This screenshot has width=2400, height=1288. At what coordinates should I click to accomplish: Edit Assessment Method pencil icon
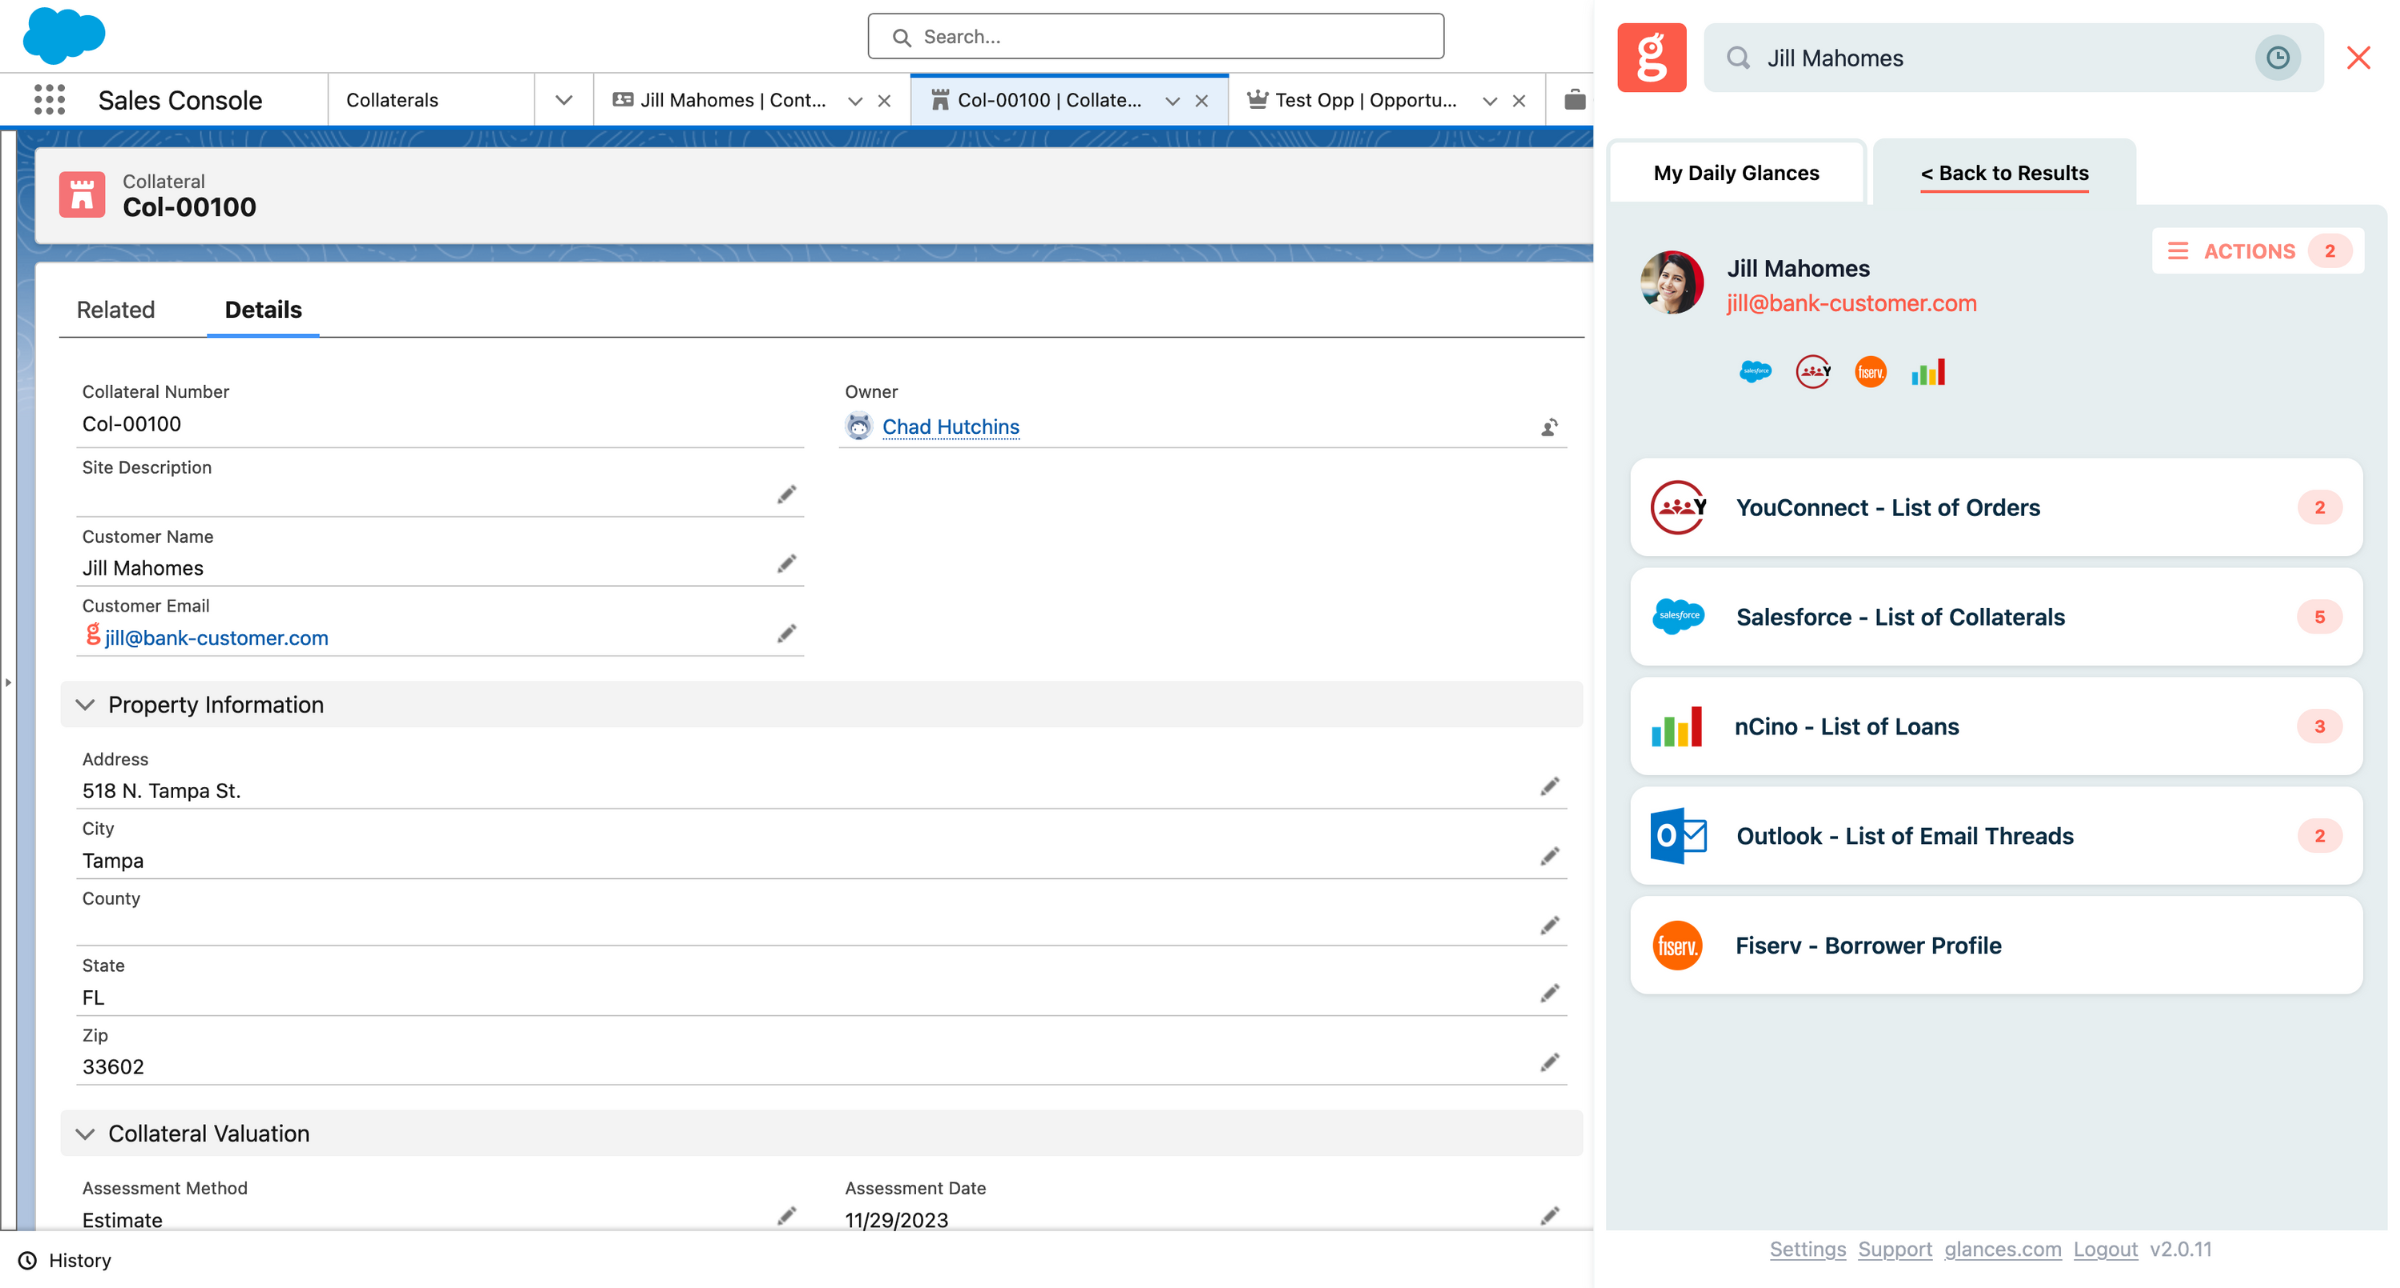[787, 1216]
